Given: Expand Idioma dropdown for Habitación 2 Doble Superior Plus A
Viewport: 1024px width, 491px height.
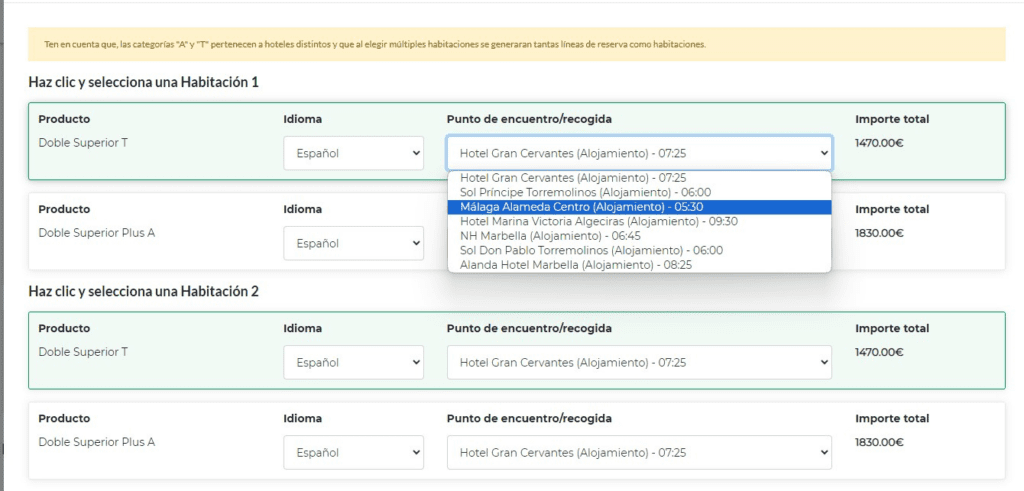Looking at the screenshot, I should (x=353, y=452).
